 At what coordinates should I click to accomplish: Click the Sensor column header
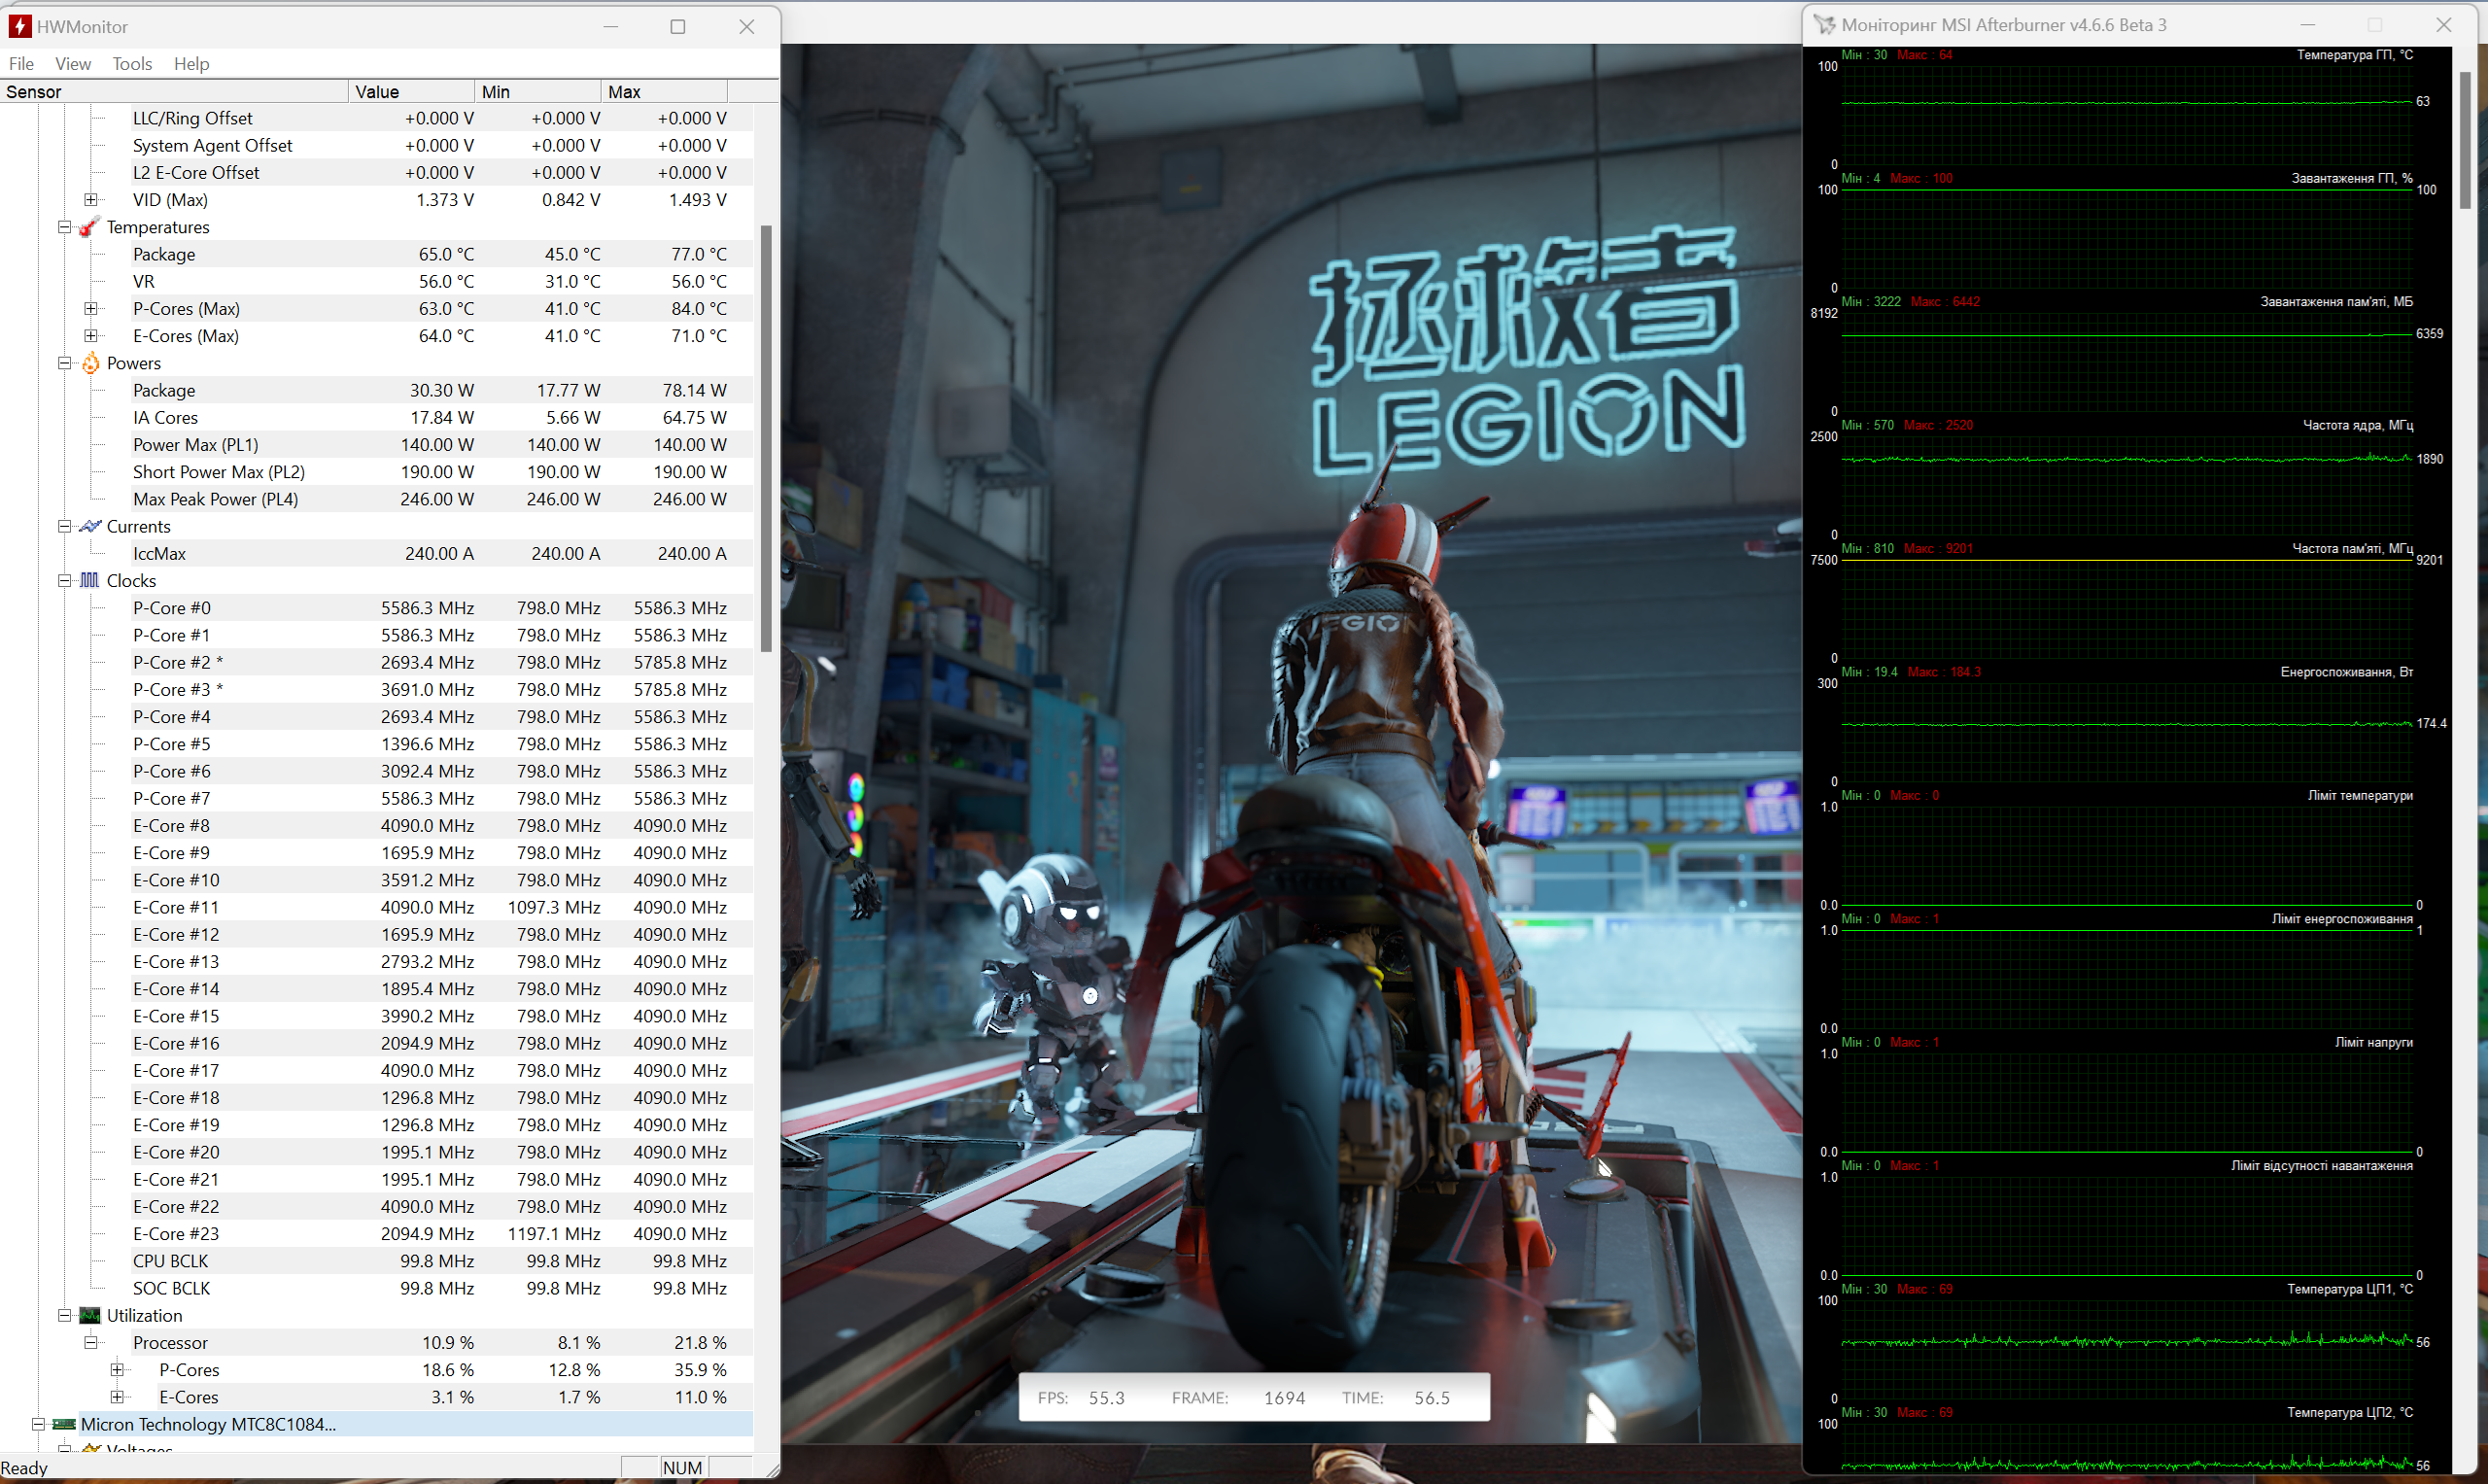[175, 91]
